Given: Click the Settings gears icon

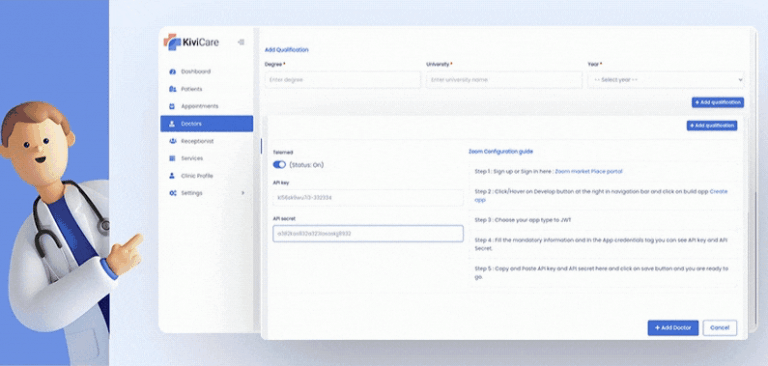Looking at the screenshot, I should 172,193.
